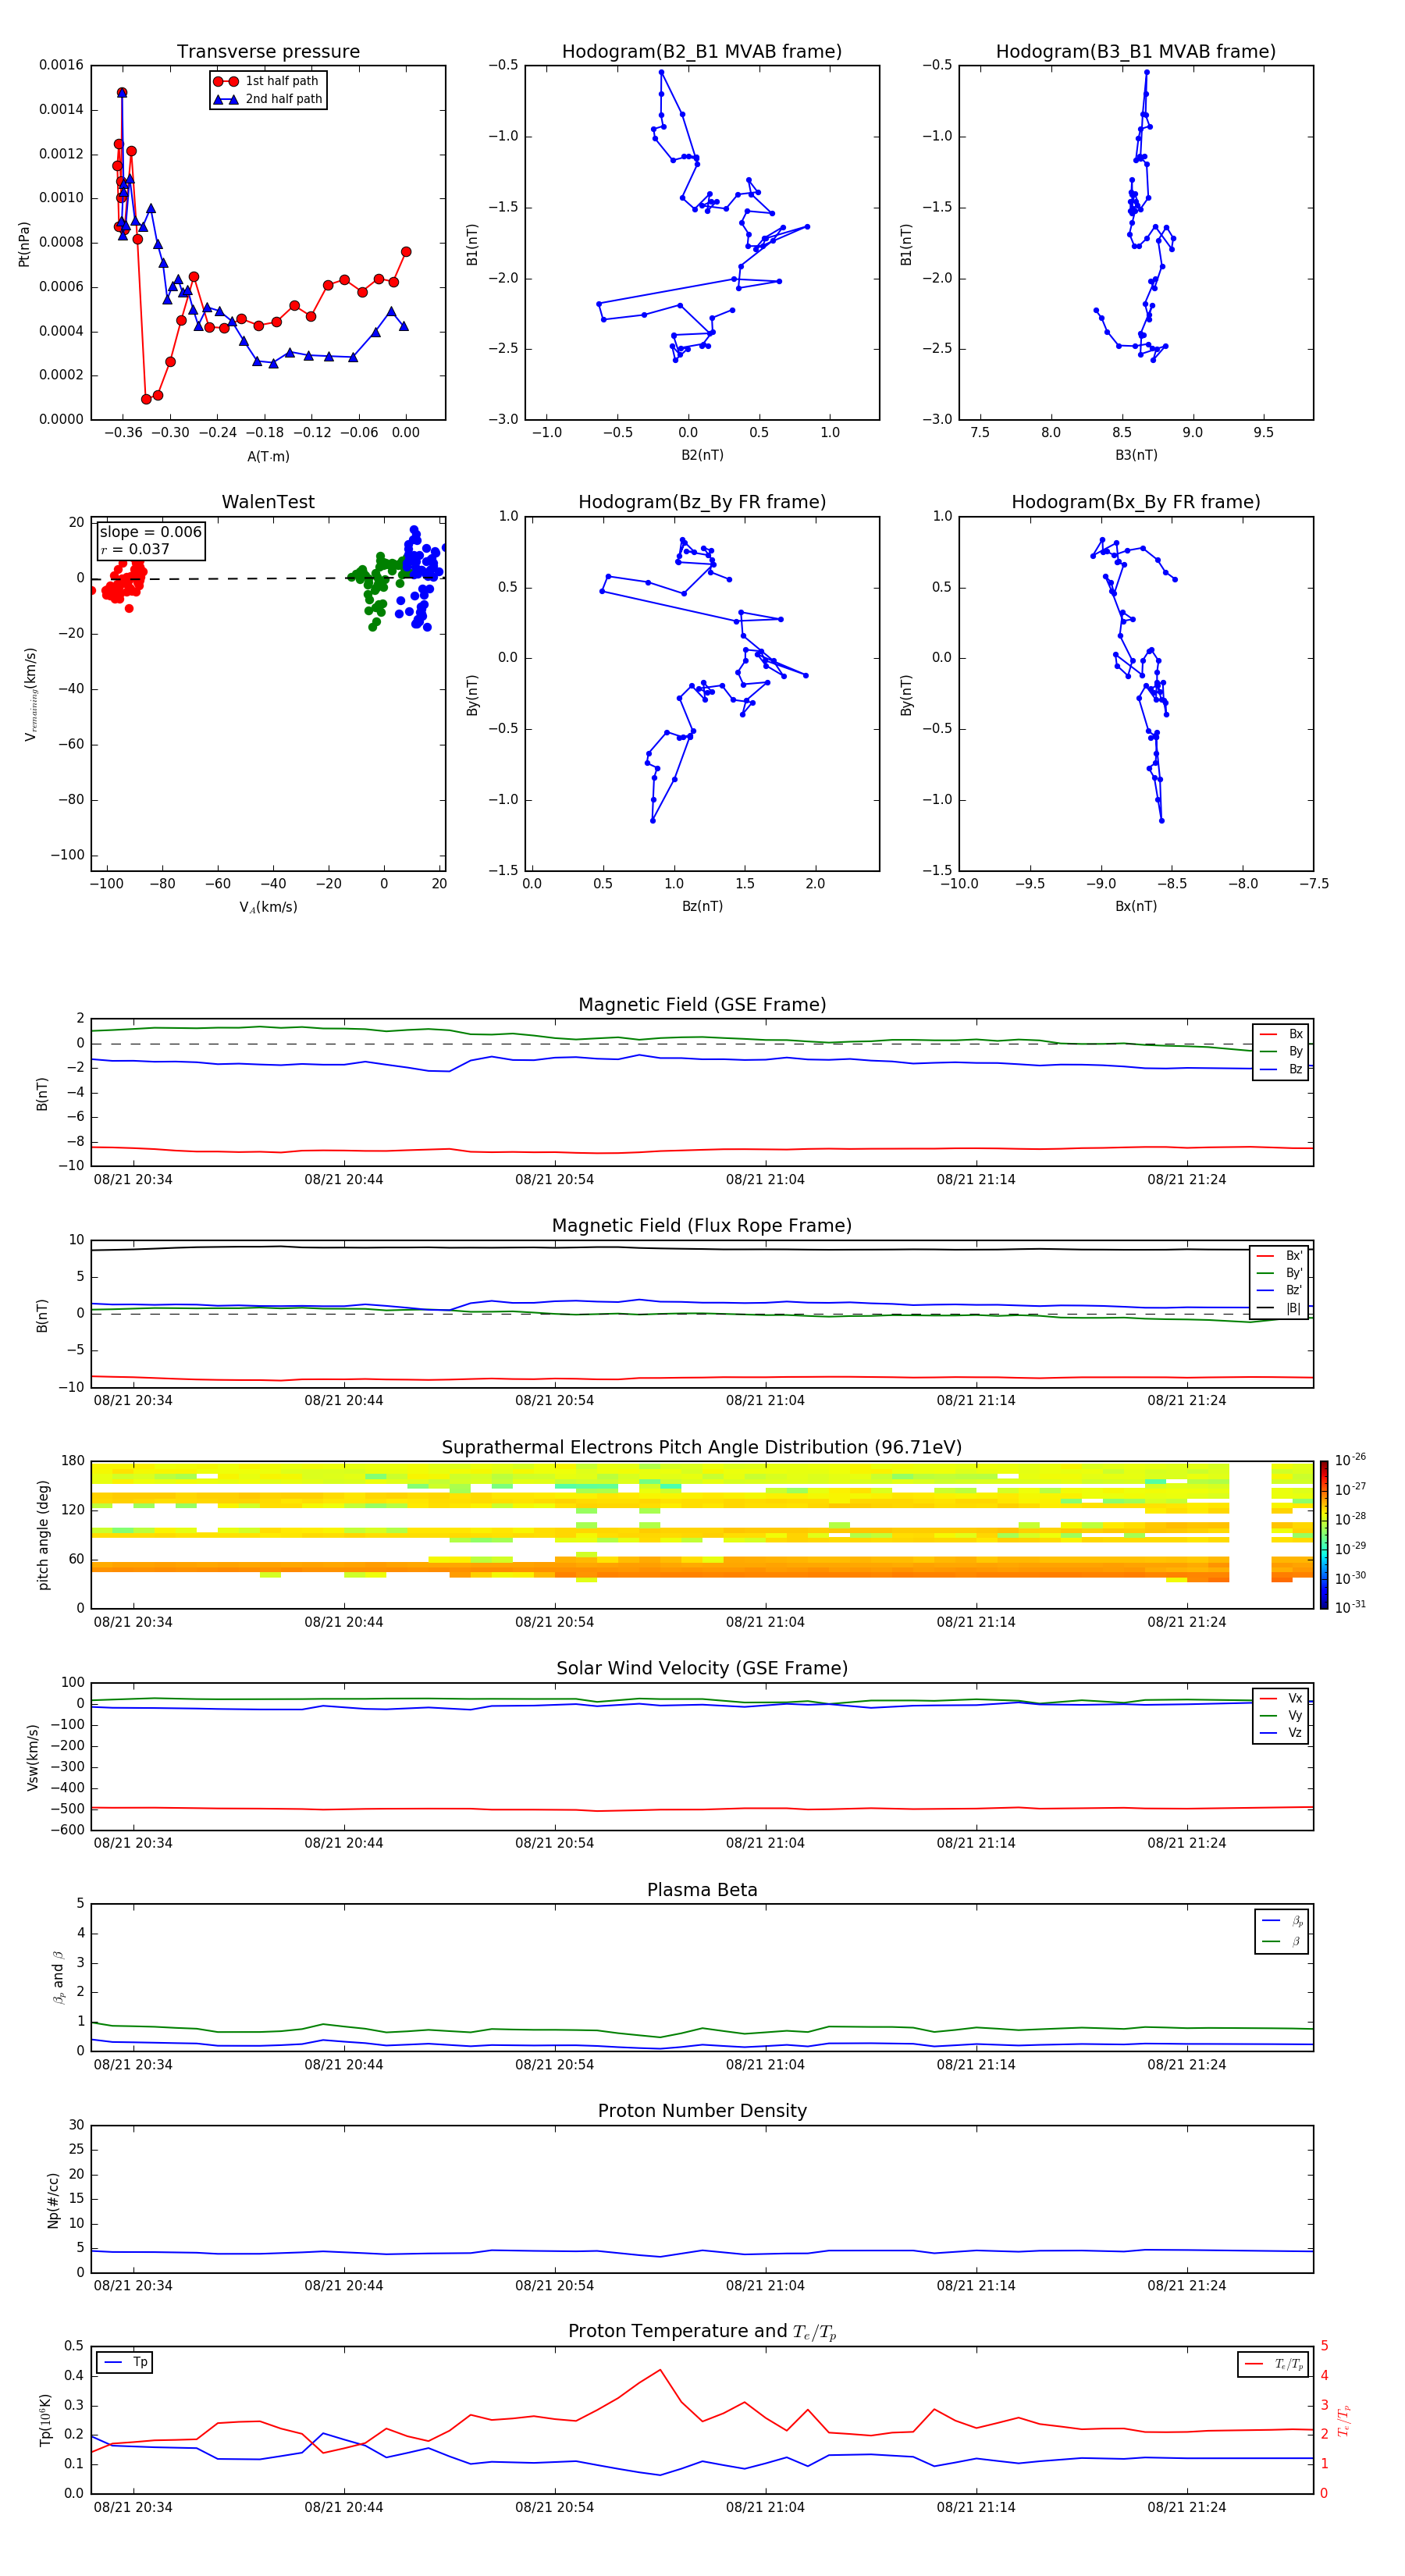Image resolution: width=1405 pixels, height=2576 pixels.
Task: Click the 'Magnetic Field (GSE Frame)' title
Action: [702, 1005]
